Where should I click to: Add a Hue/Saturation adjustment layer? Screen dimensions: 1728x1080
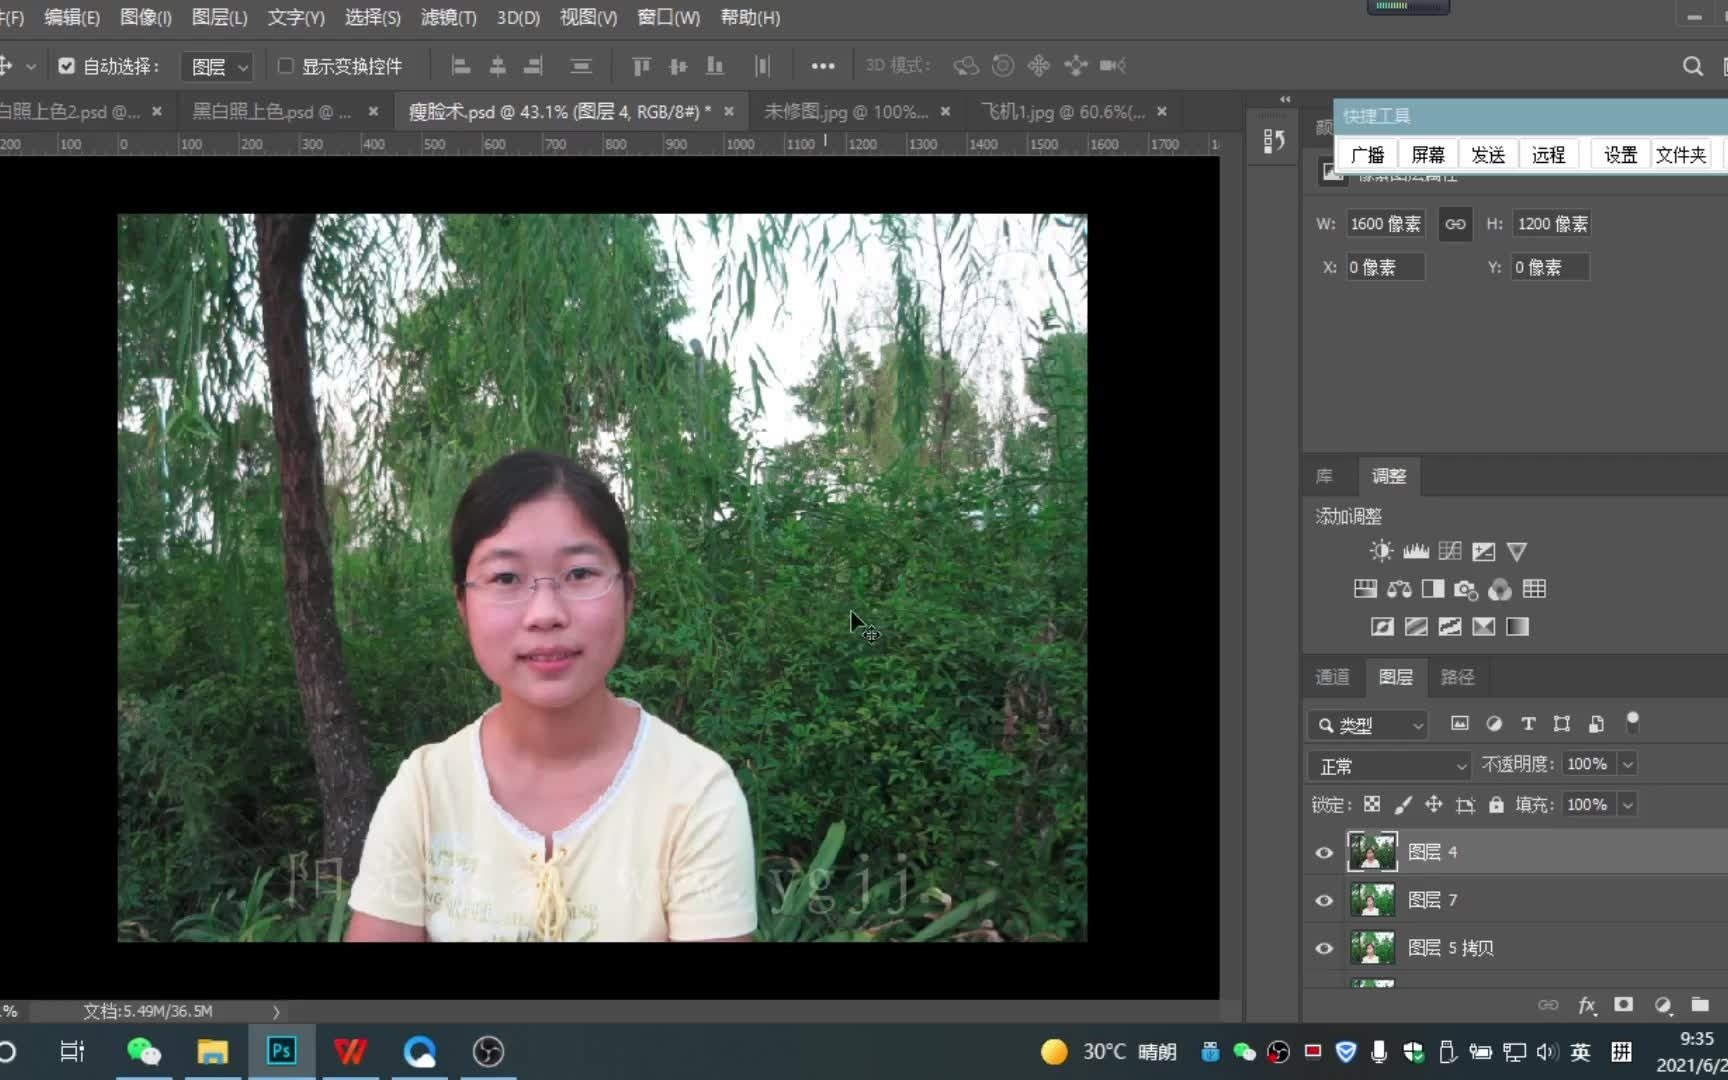(x=1364, y=589)
